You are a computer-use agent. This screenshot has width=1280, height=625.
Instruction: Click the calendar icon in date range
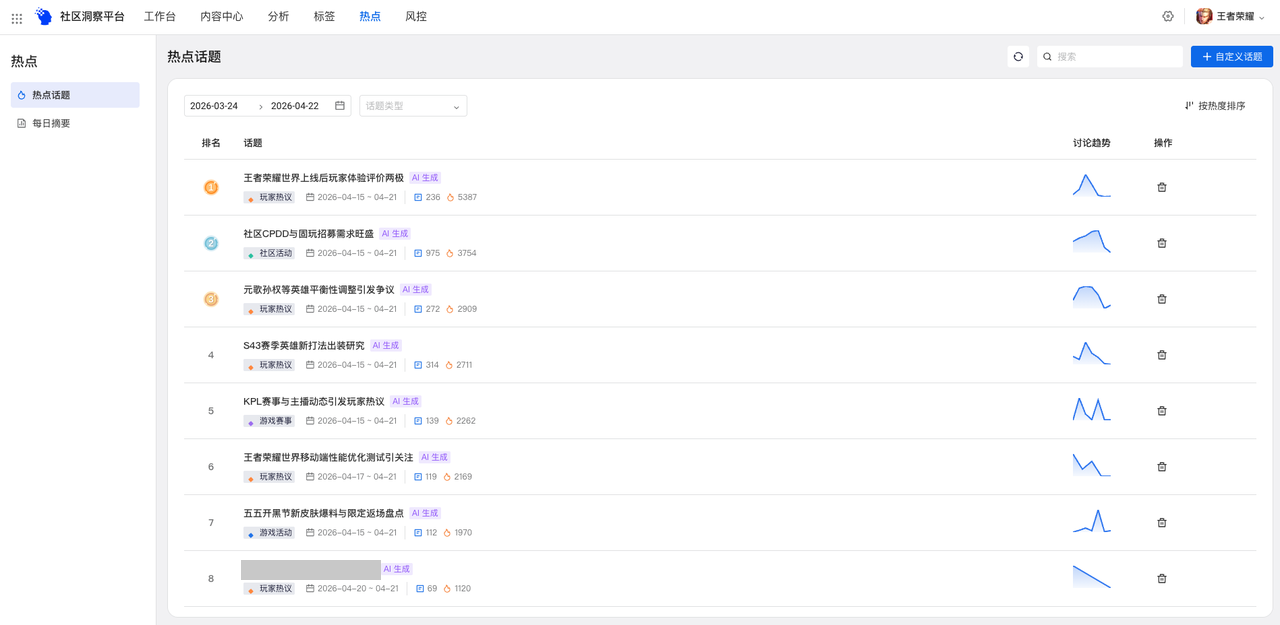[x=340, y=105]
